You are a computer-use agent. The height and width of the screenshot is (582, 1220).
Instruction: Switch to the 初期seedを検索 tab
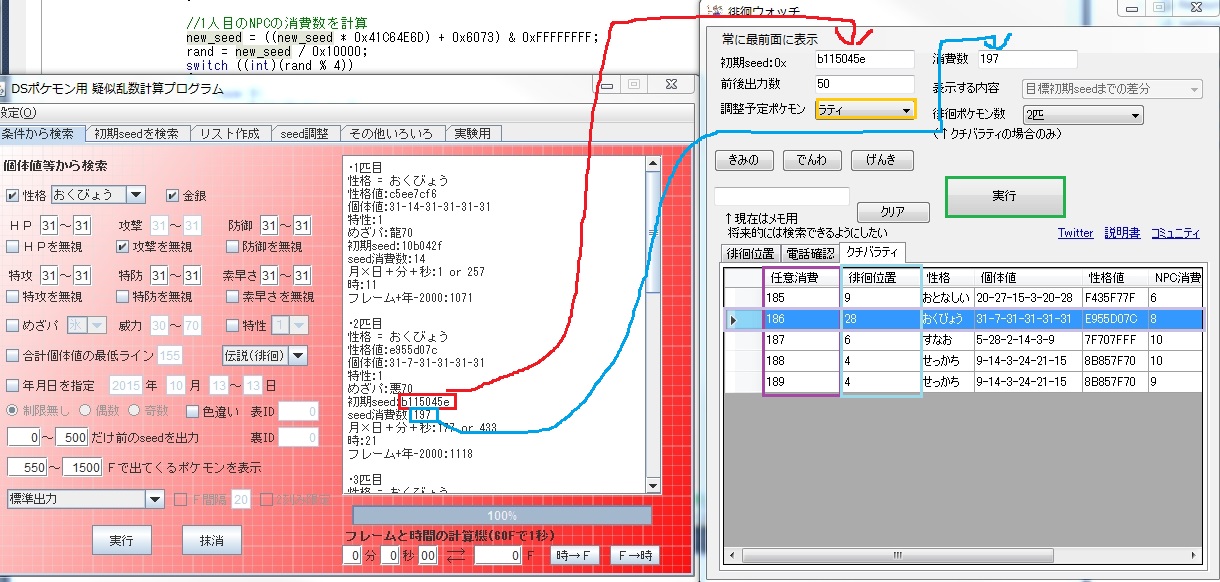click(x=136, y=133)
